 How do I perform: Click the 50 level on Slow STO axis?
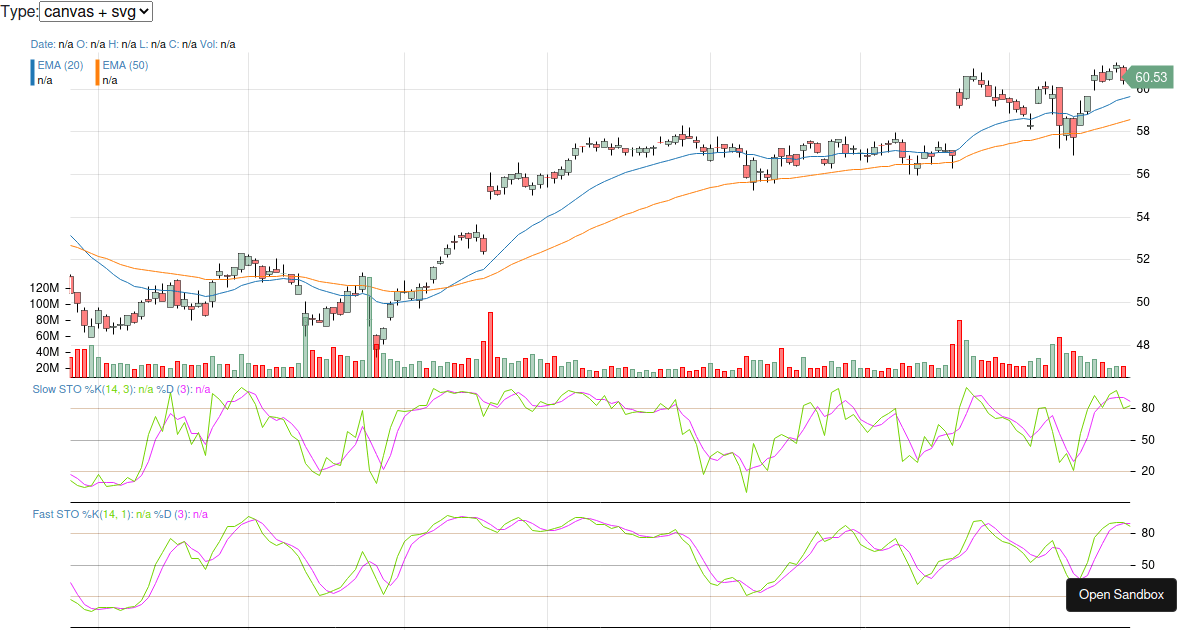click(1147, 440)
